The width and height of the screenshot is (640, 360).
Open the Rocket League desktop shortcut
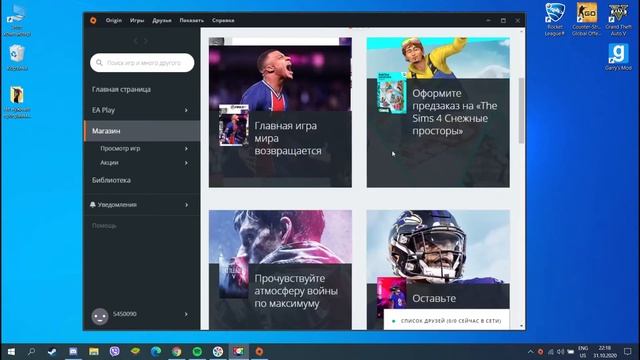point(555,19)
